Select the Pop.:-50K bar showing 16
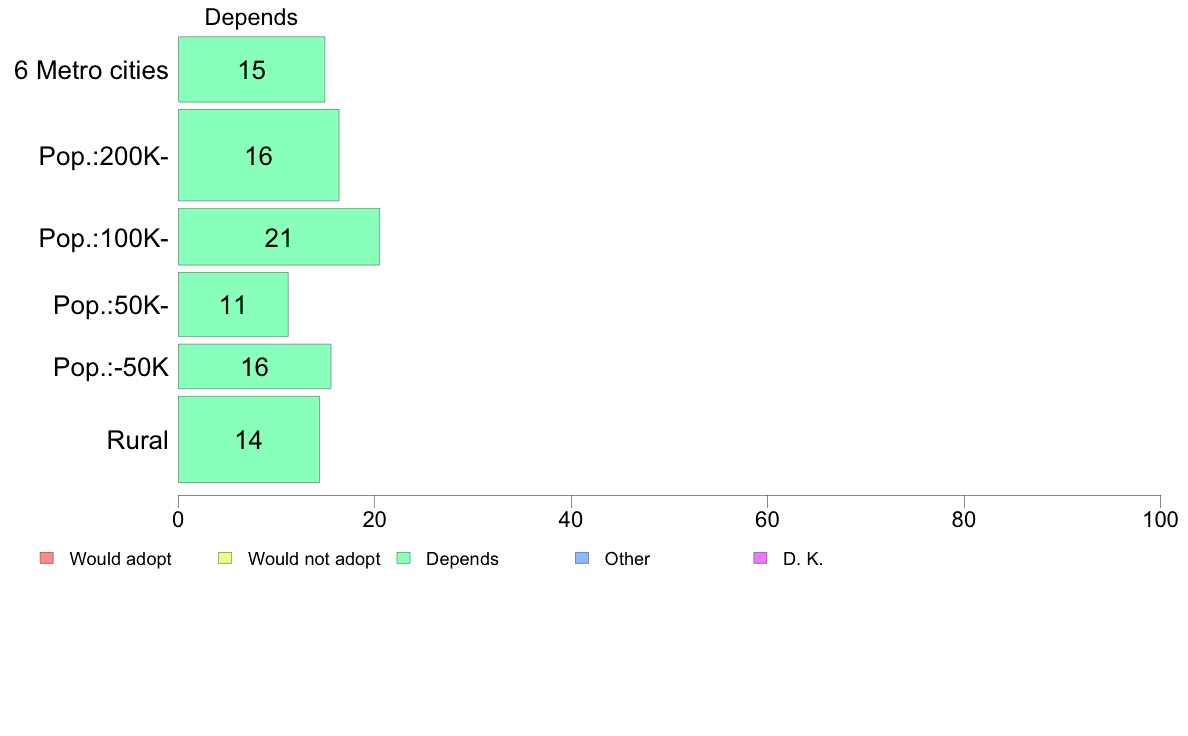1188x736 pixels. [255, 367]
